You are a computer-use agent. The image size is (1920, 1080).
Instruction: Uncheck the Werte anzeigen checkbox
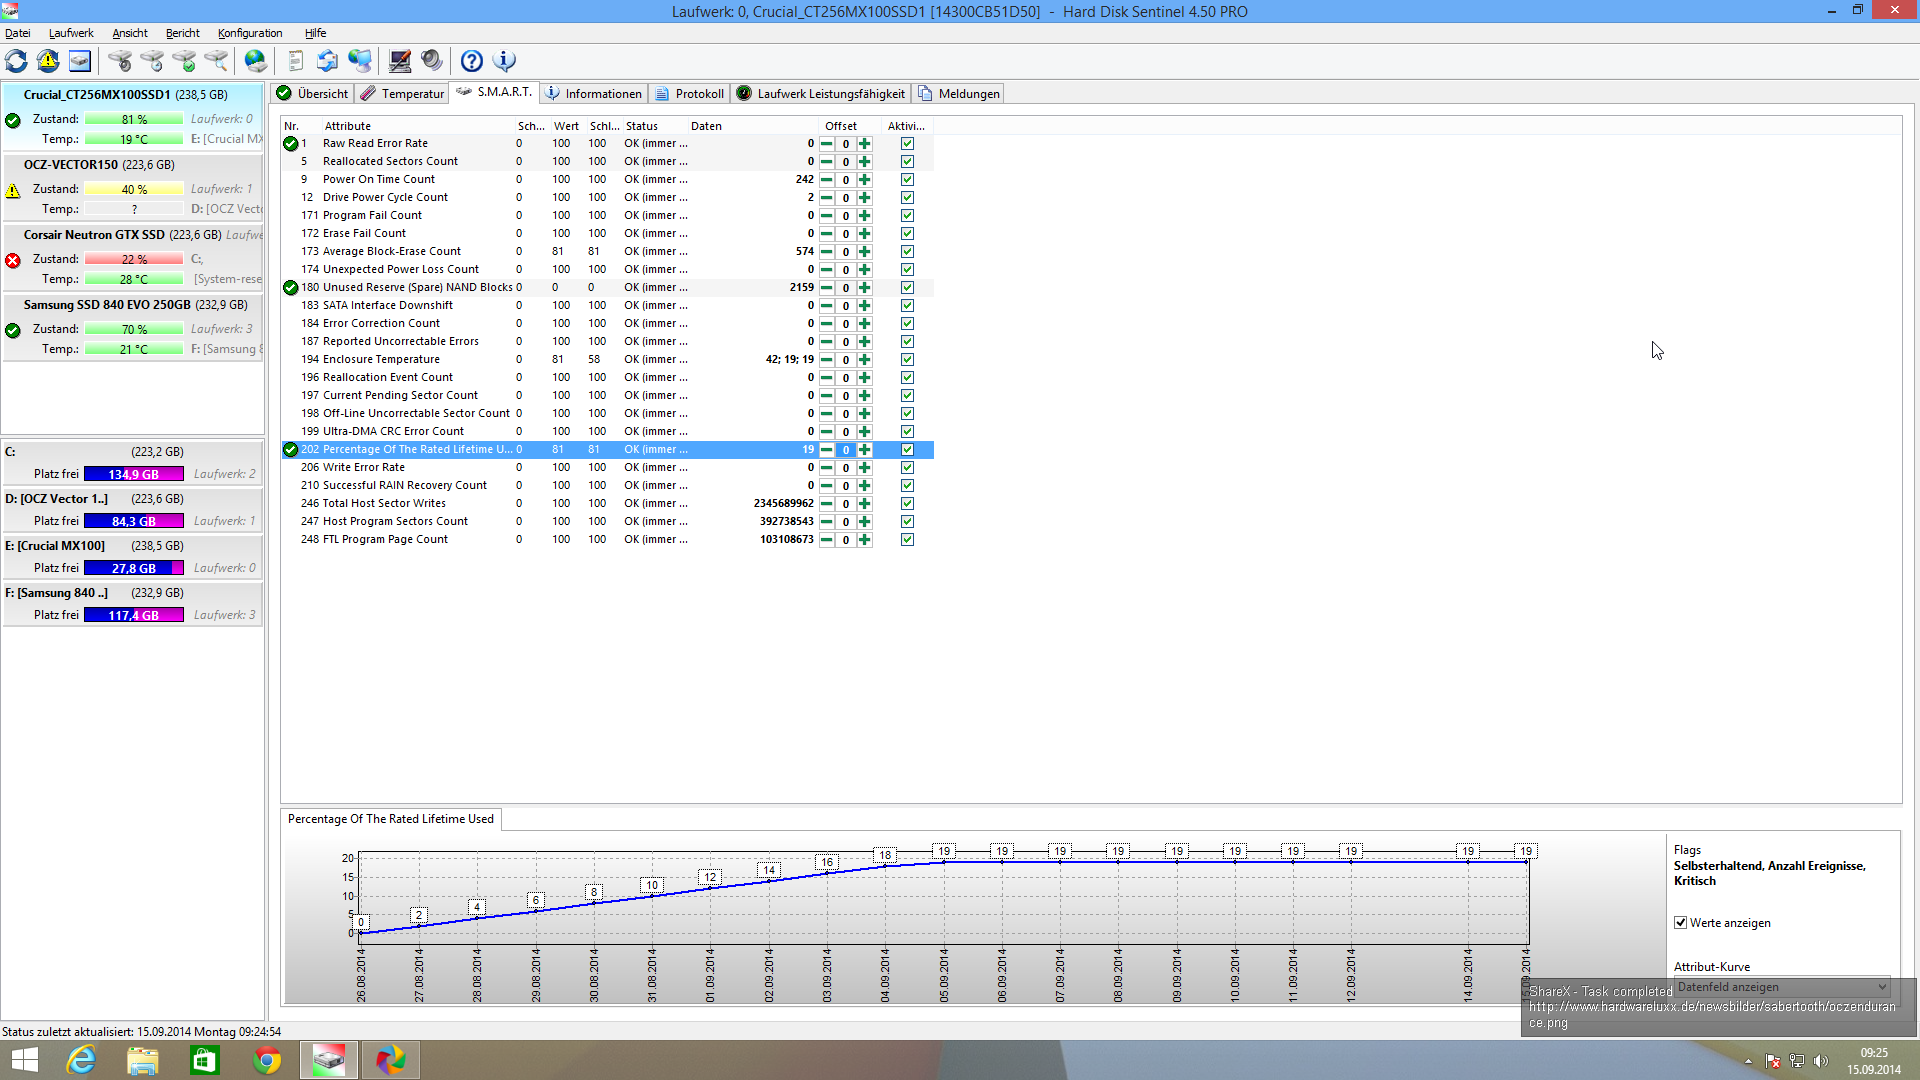[x=1680, y=923]
